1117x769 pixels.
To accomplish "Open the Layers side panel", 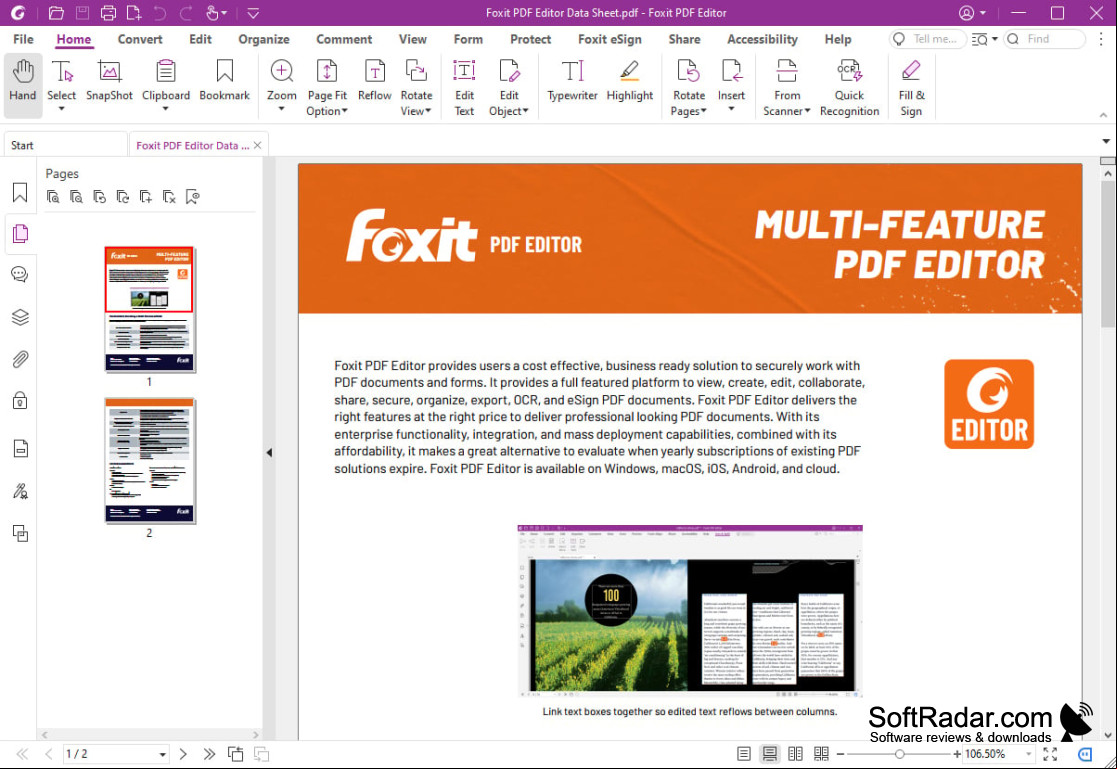I will (x=20, y=317).
